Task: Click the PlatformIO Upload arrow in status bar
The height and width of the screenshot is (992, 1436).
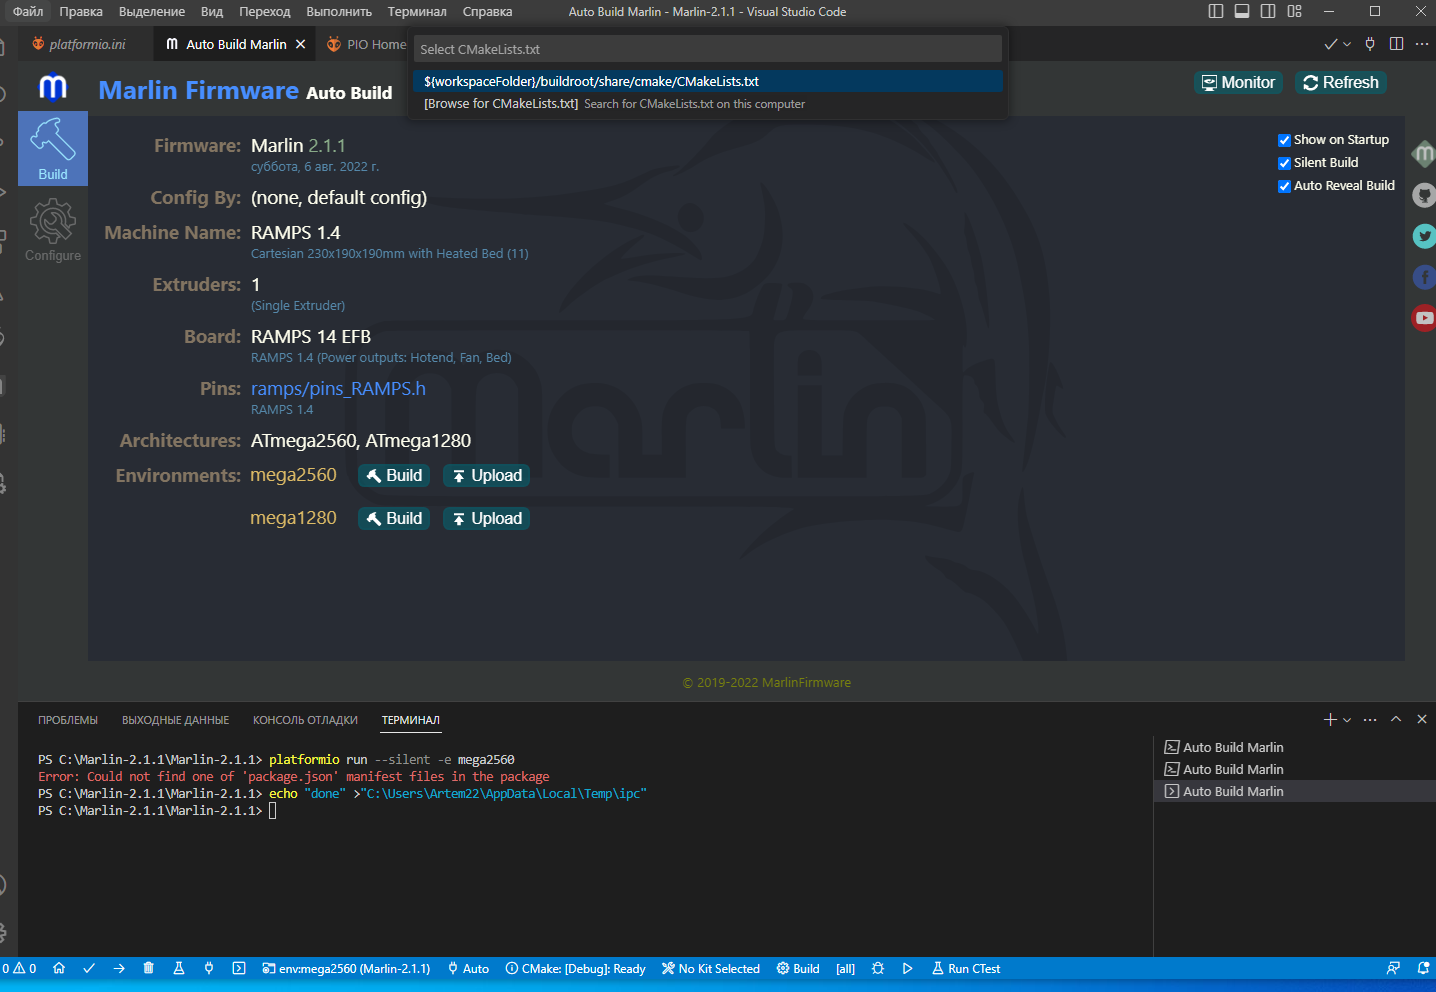Action: pos(119,968)
